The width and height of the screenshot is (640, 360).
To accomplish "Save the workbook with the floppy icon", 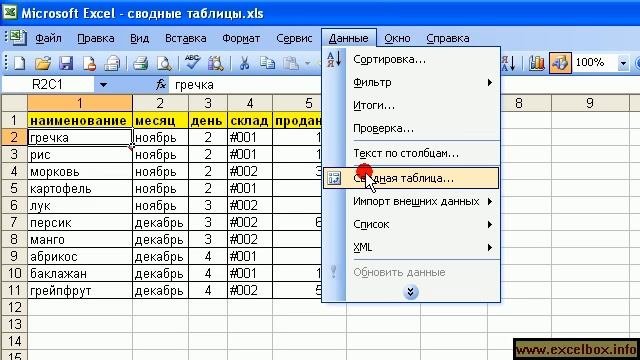I will 66,63.
